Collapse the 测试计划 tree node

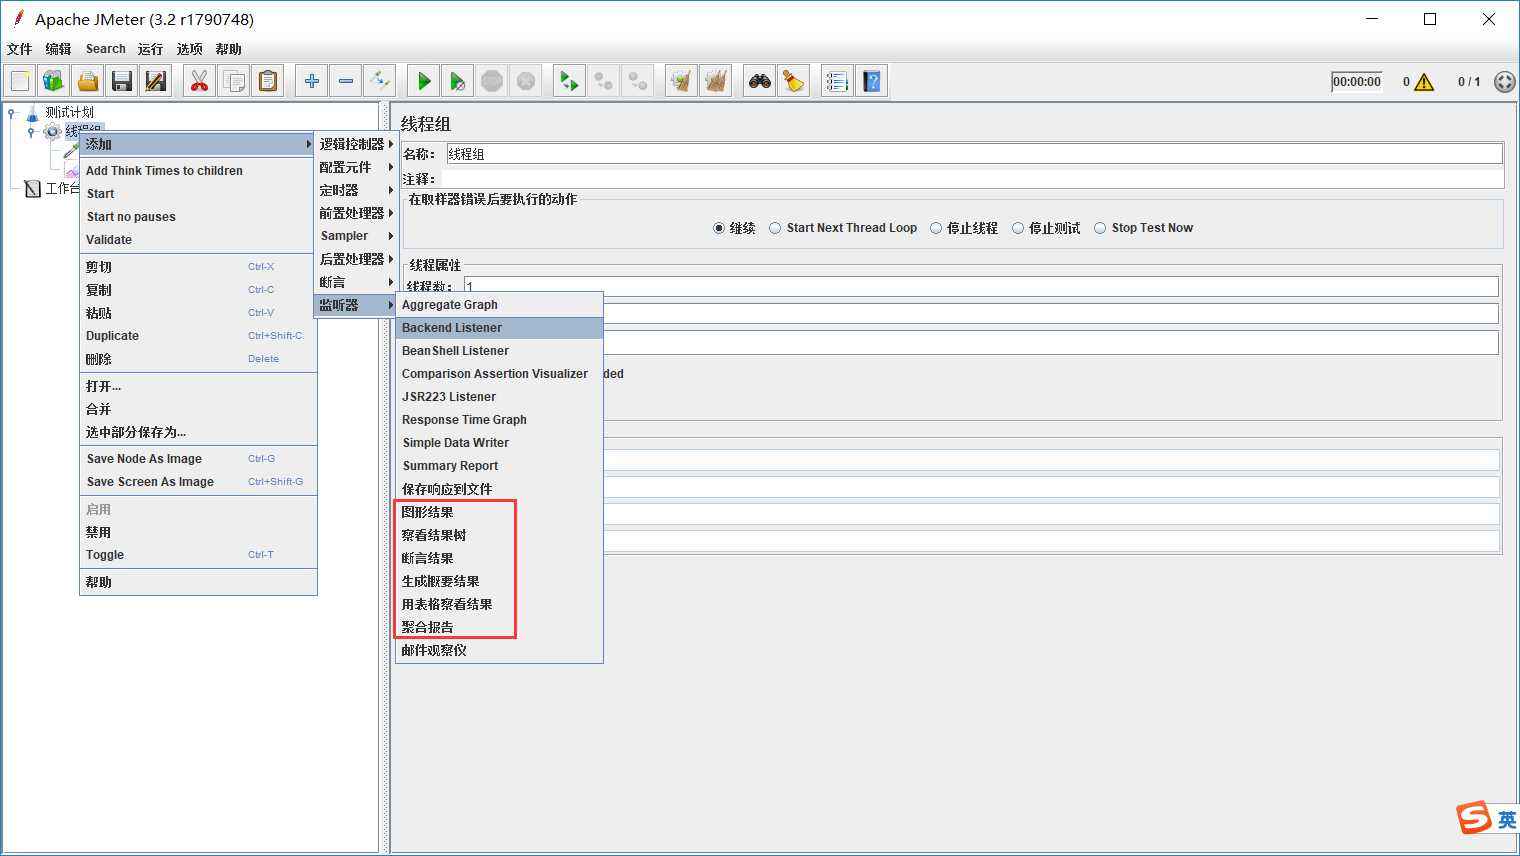pyautogui.click(x=12, y=113)
